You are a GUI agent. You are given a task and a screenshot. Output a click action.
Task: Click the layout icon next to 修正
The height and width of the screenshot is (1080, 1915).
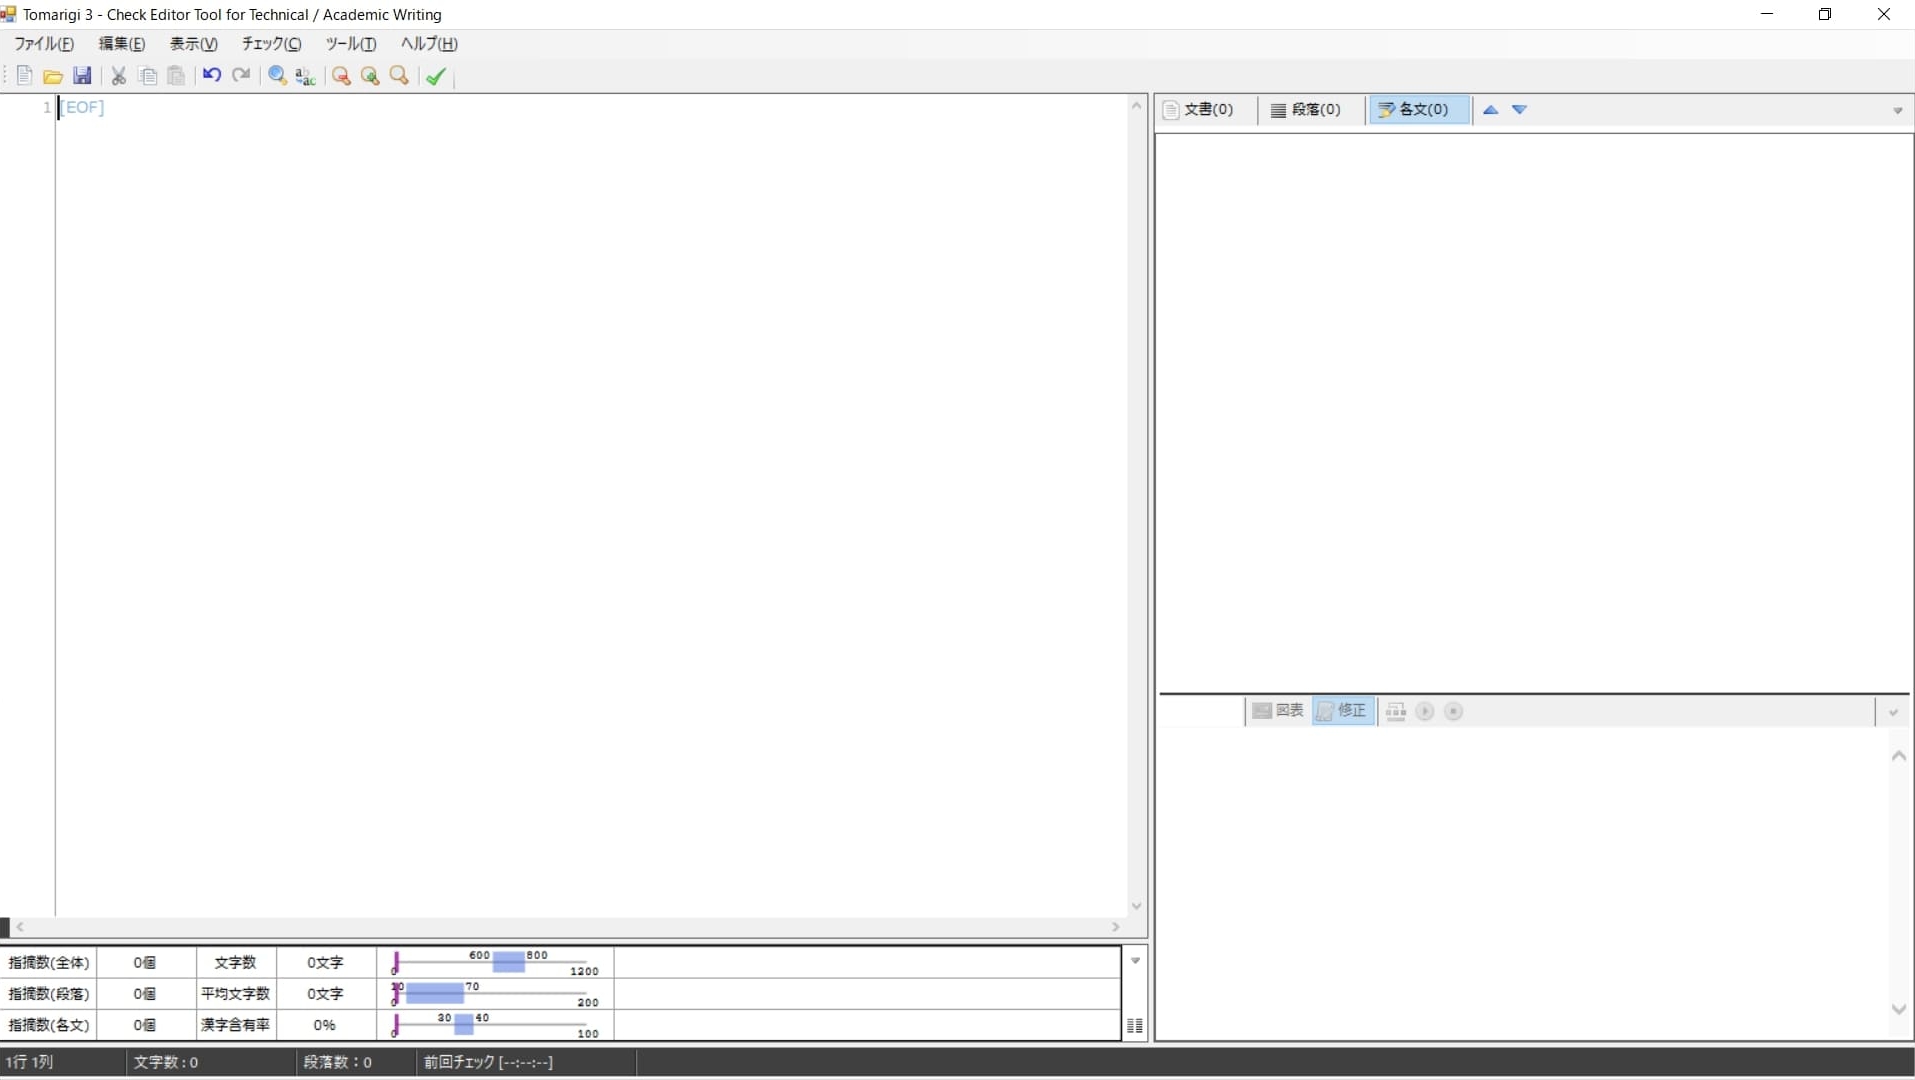[x=1396, y=711]
